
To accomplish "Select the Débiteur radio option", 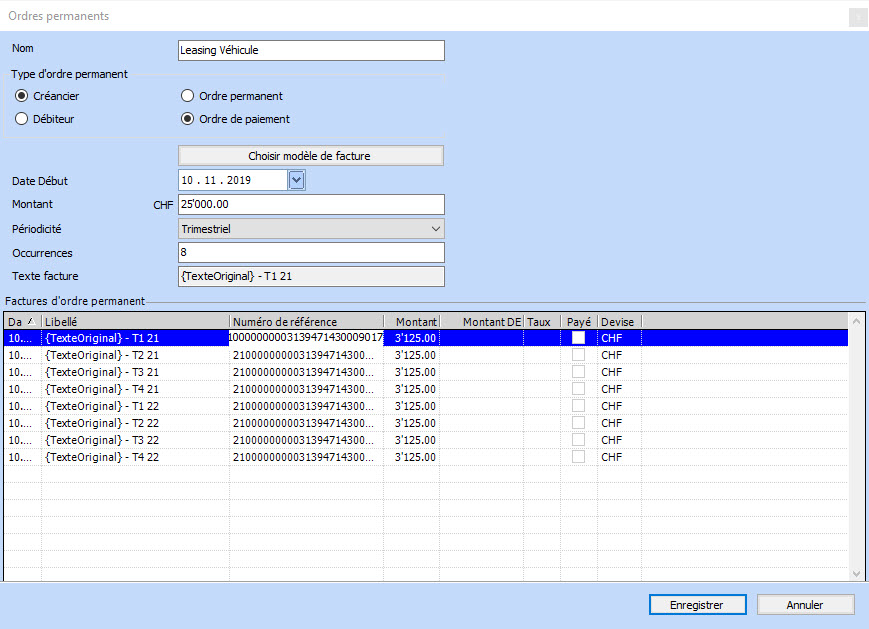I will click(x=22, y=119).
